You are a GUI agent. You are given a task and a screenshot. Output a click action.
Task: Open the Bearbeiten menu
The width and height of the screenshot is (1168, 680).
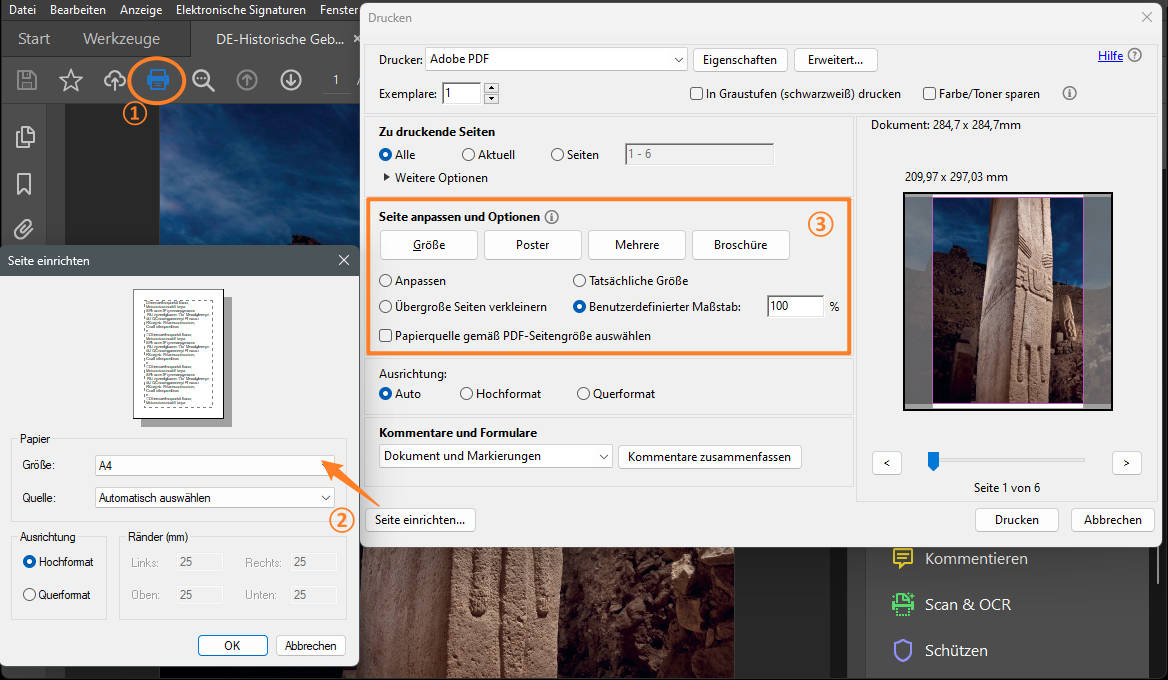click(77, 9)
